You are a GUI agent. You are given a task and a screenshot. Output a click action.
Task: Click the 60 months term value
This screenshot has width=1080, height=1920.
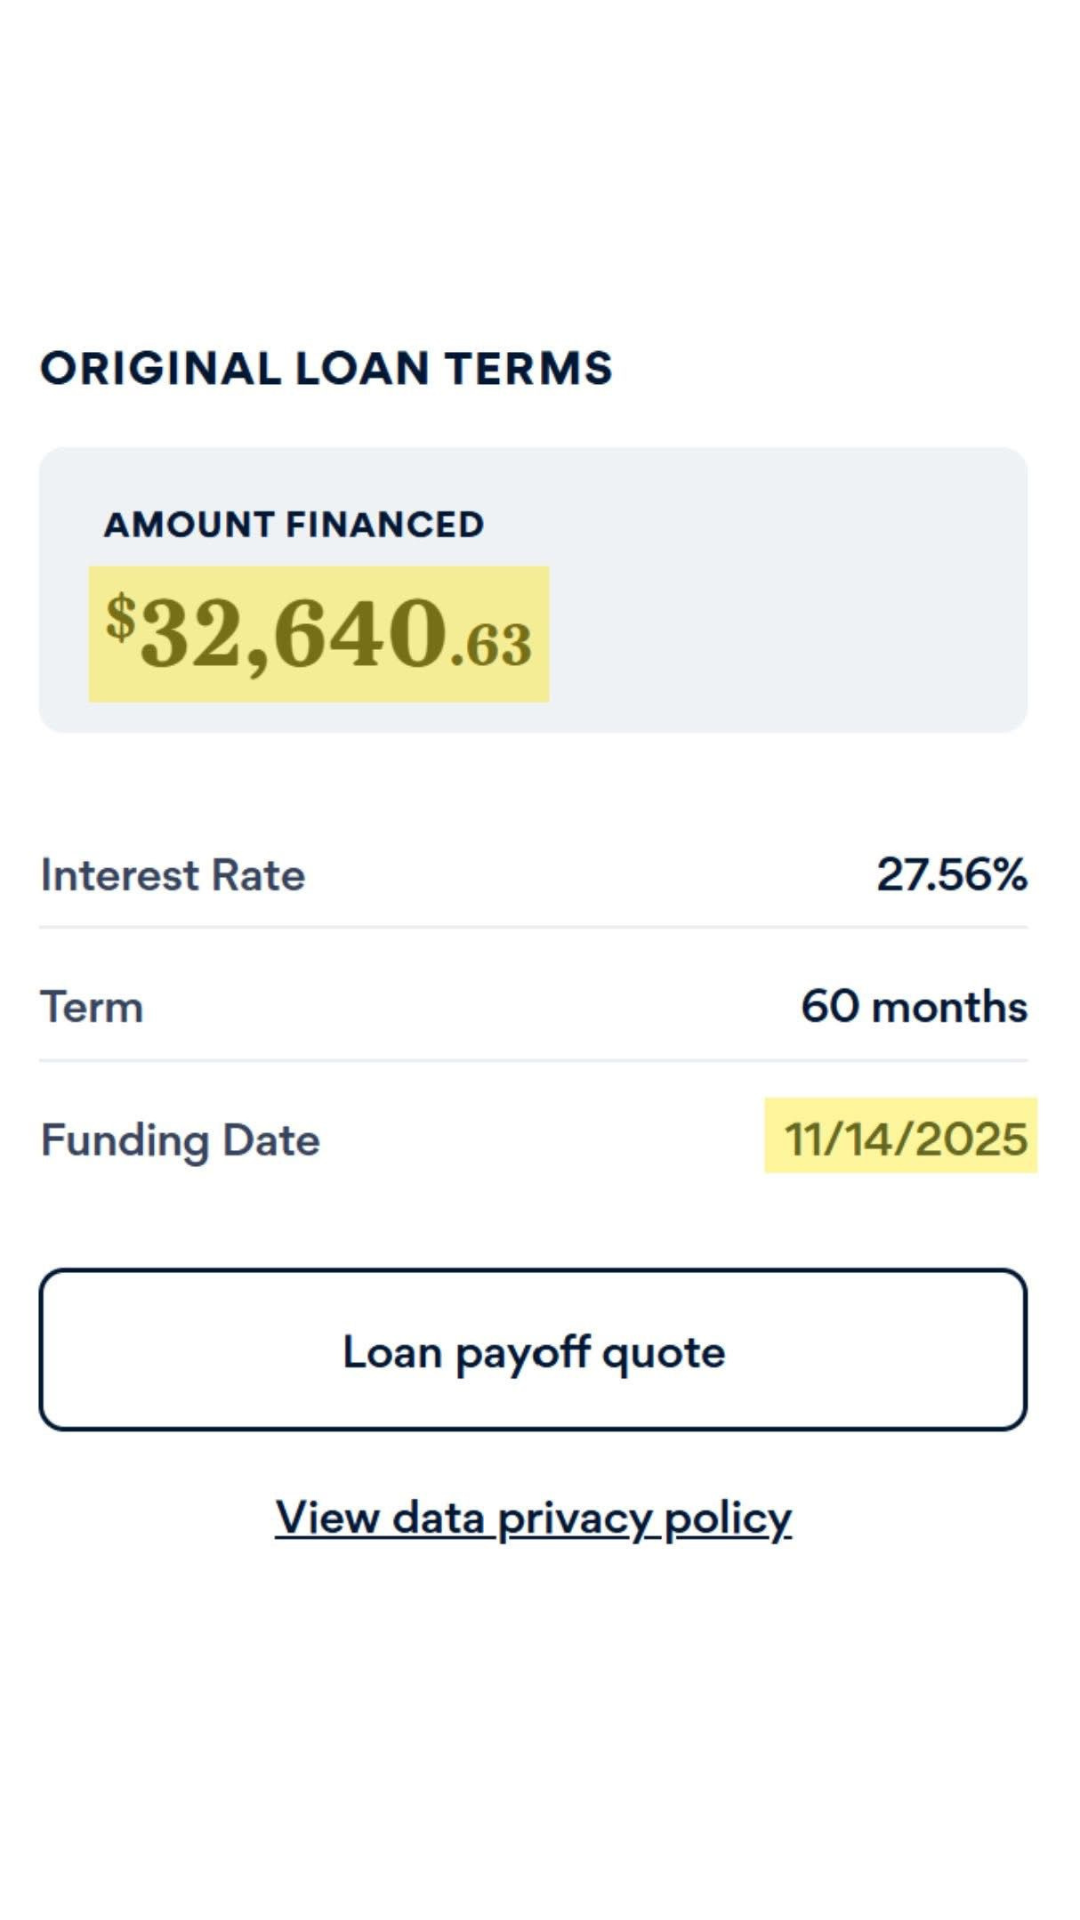[913, 1007]
